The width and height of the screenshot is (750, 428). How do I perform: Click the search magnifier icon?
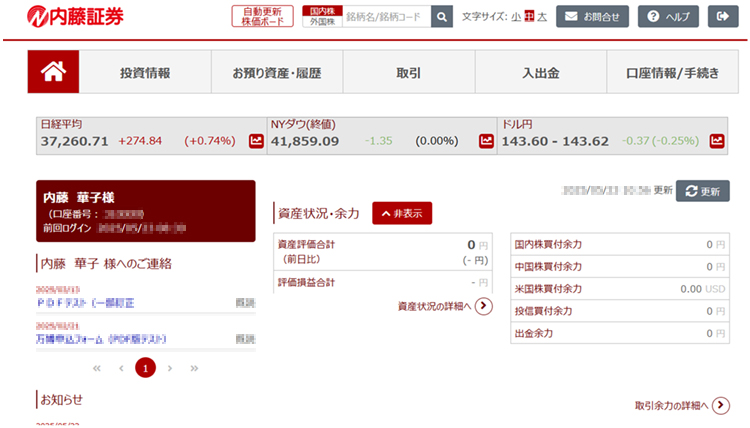(x=442, y=17)
